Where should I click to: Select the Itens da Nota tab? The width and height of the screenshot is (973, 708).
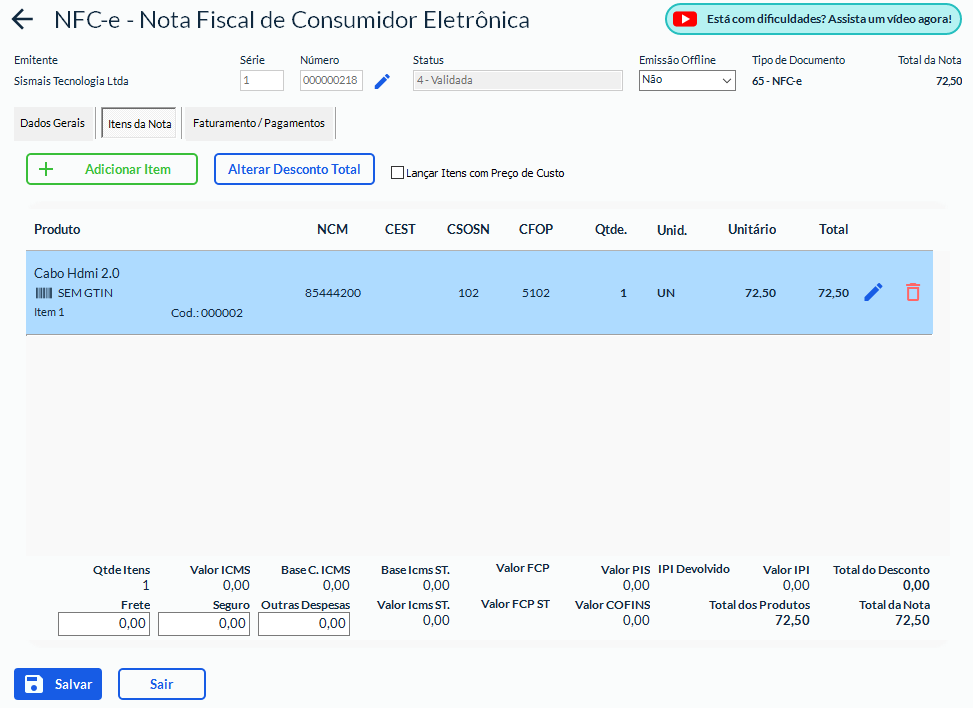click(x=139, y=124)
